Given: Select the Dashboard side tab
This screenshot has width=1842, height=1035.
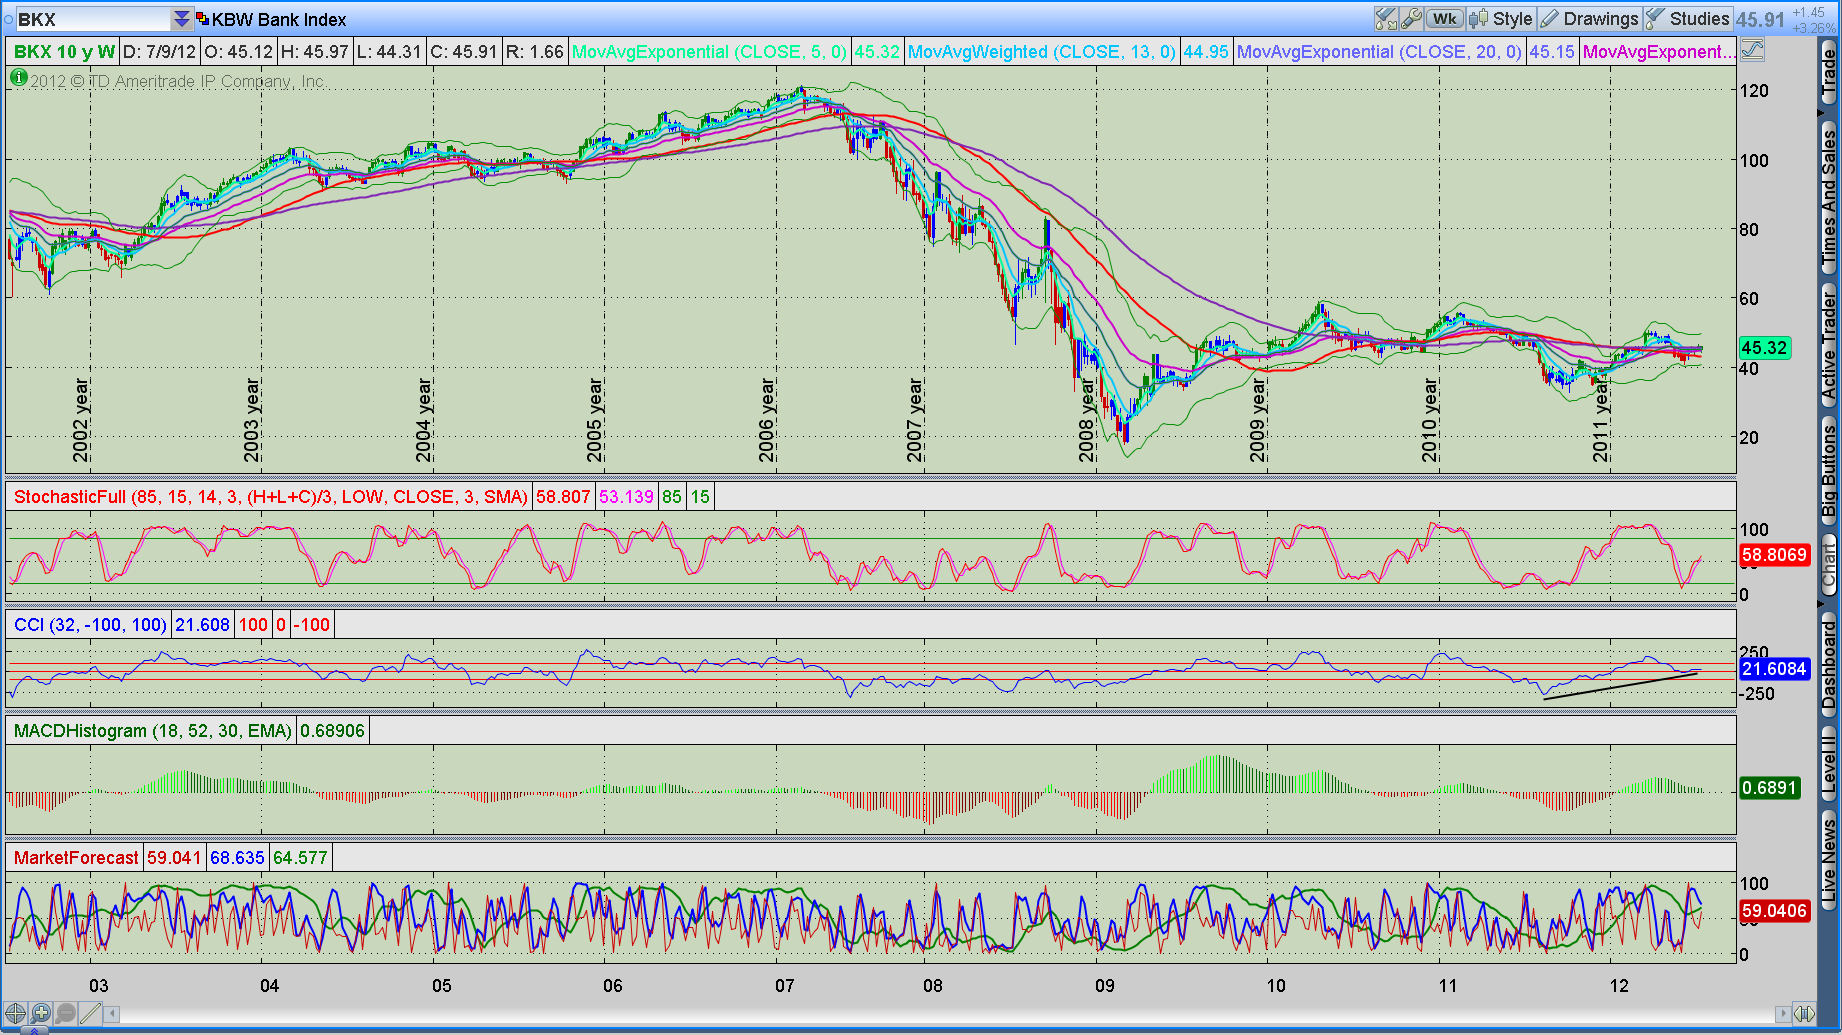Looking at the screenshot, I should (1829, 664).
